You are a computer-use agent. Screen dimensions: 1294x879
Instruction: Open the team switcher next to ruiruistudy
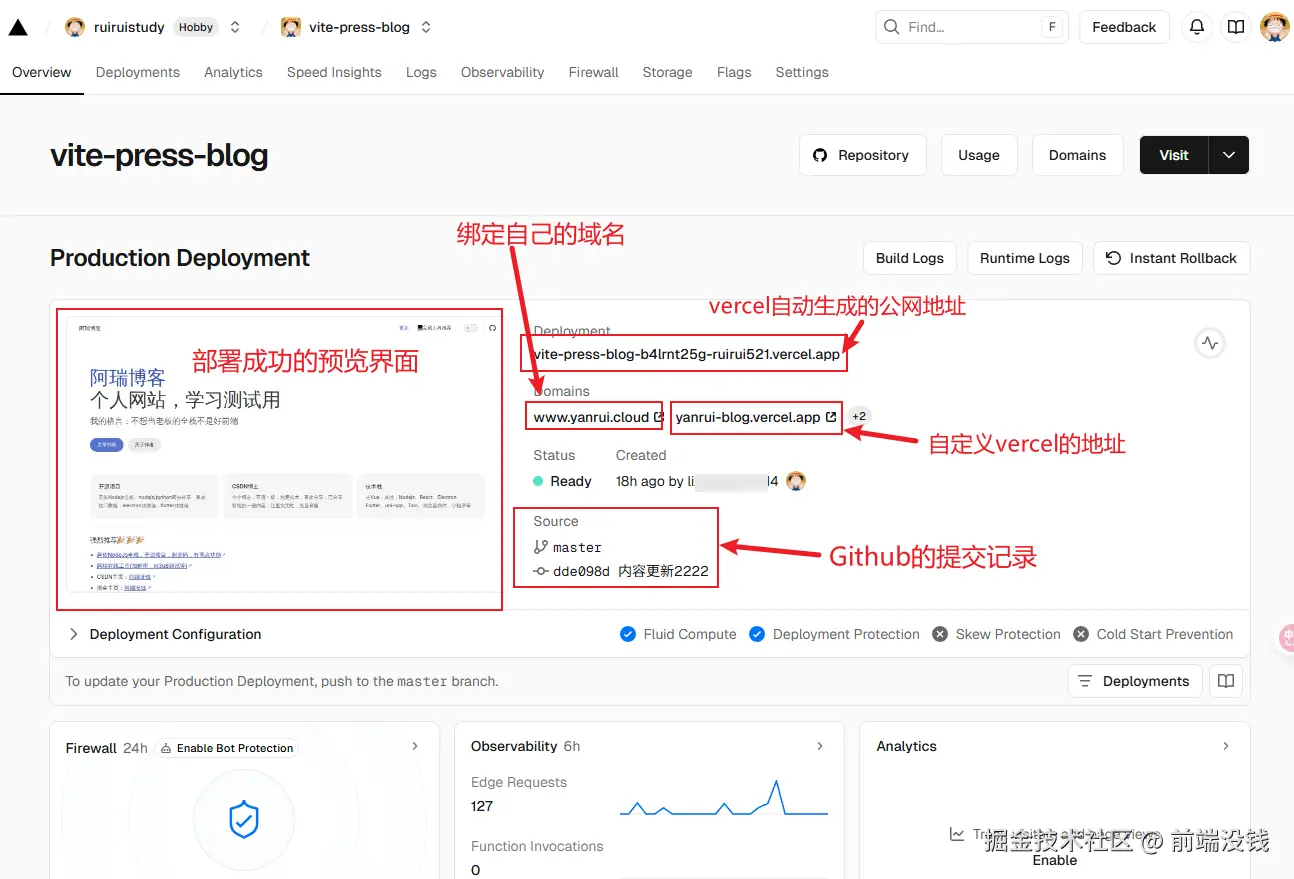235,27
